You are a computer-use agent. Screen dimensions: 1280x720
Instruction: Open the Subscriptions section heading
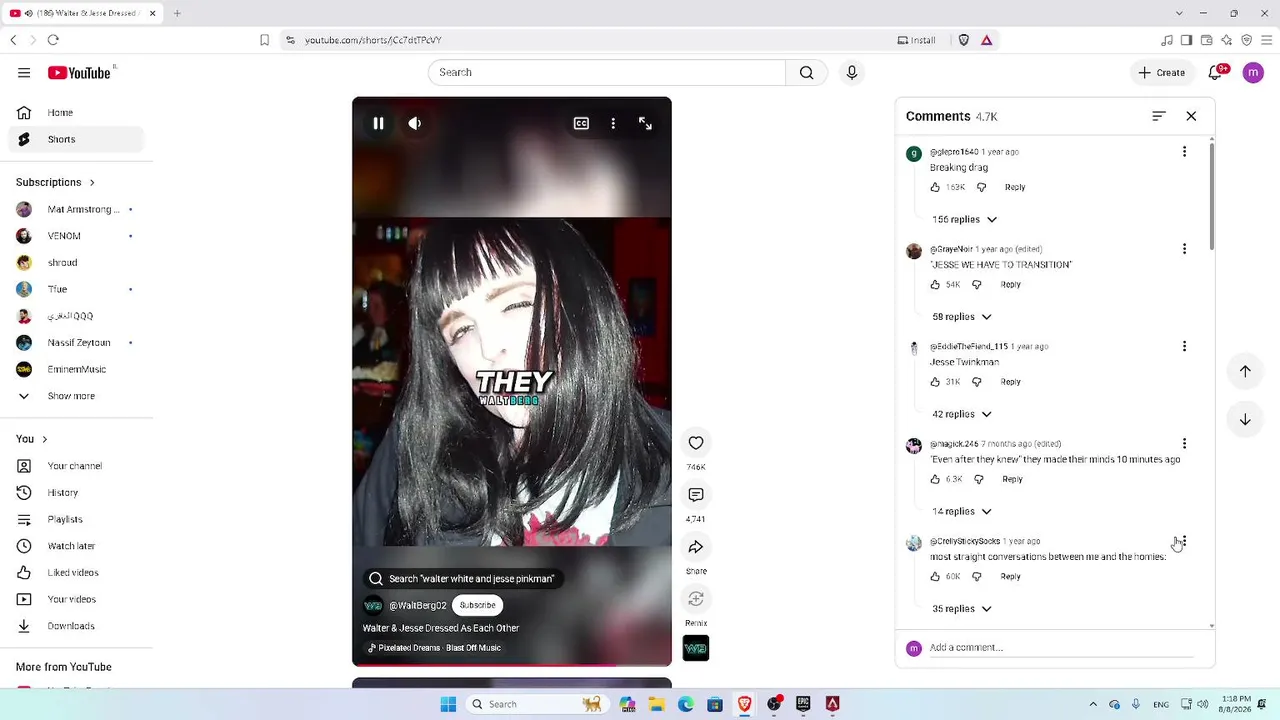pos(56,182)
